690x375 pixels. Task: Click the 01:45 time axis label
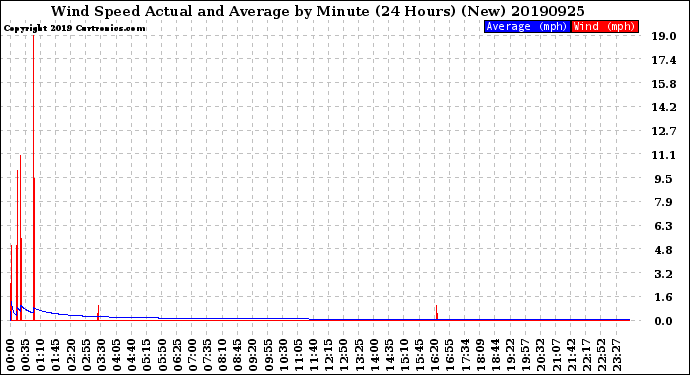pos(56,355)
